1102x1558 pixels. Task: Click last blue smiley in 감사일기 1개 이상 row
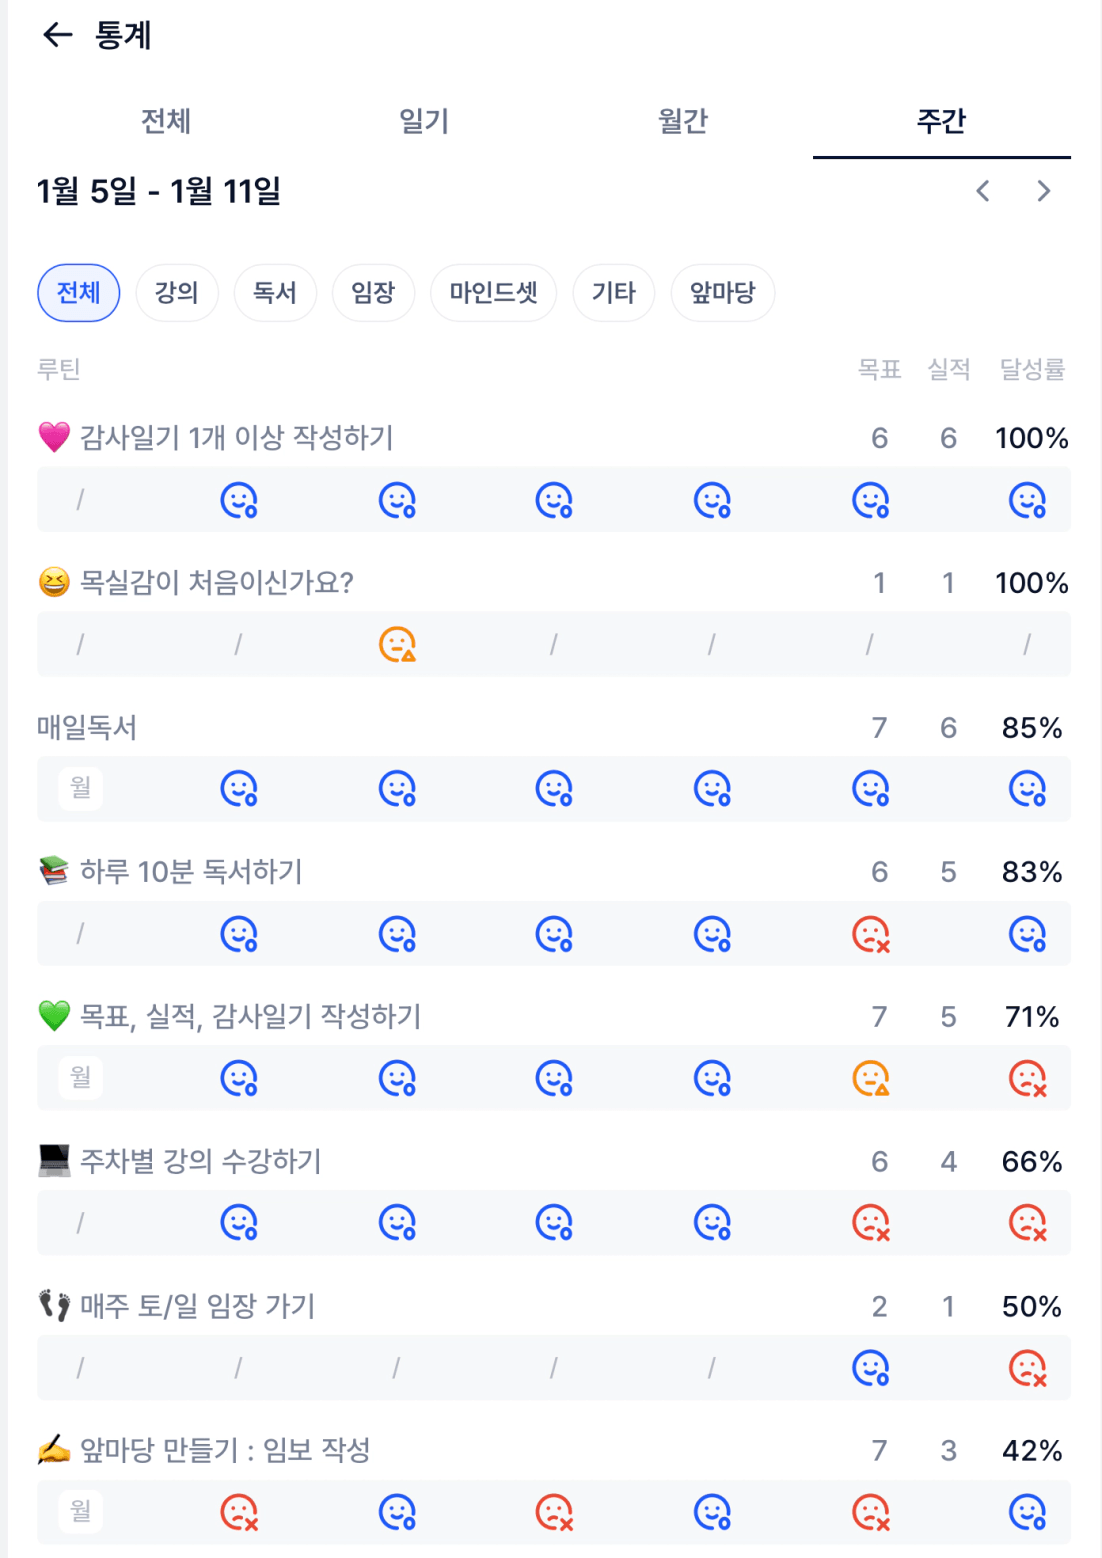tap(1027, 499)
